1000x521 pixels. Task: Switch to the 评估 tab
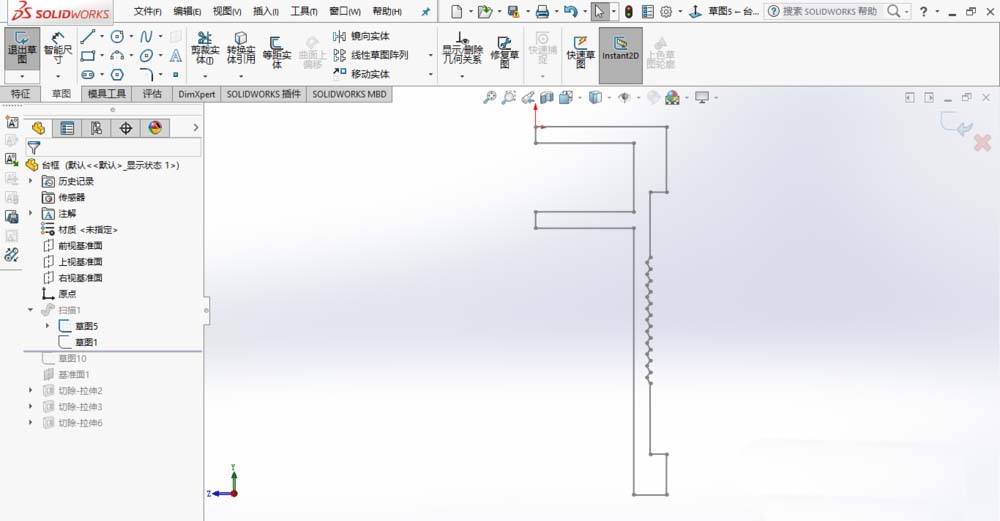pos(152,94)
